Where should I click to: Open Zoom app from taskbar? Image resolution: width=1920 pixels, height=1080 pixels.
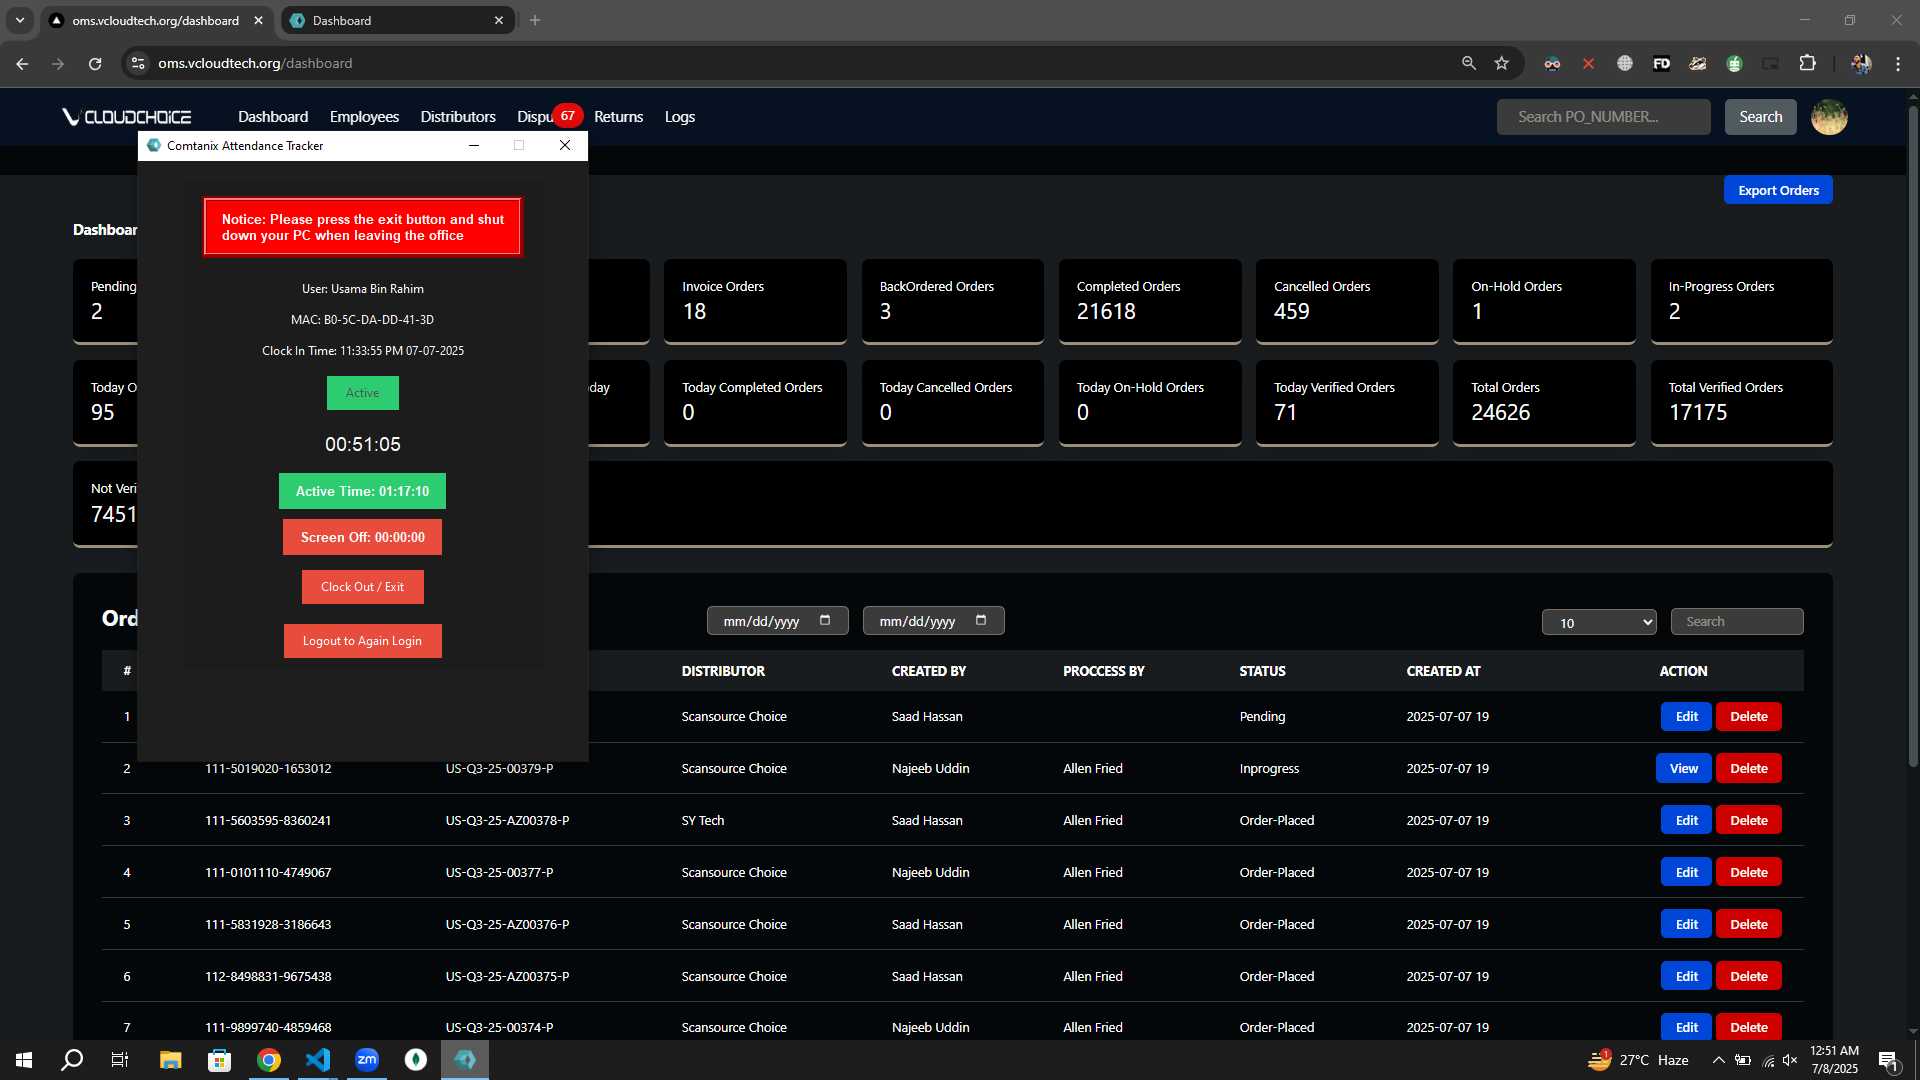pyautogui.click(x=367, y=1060)
